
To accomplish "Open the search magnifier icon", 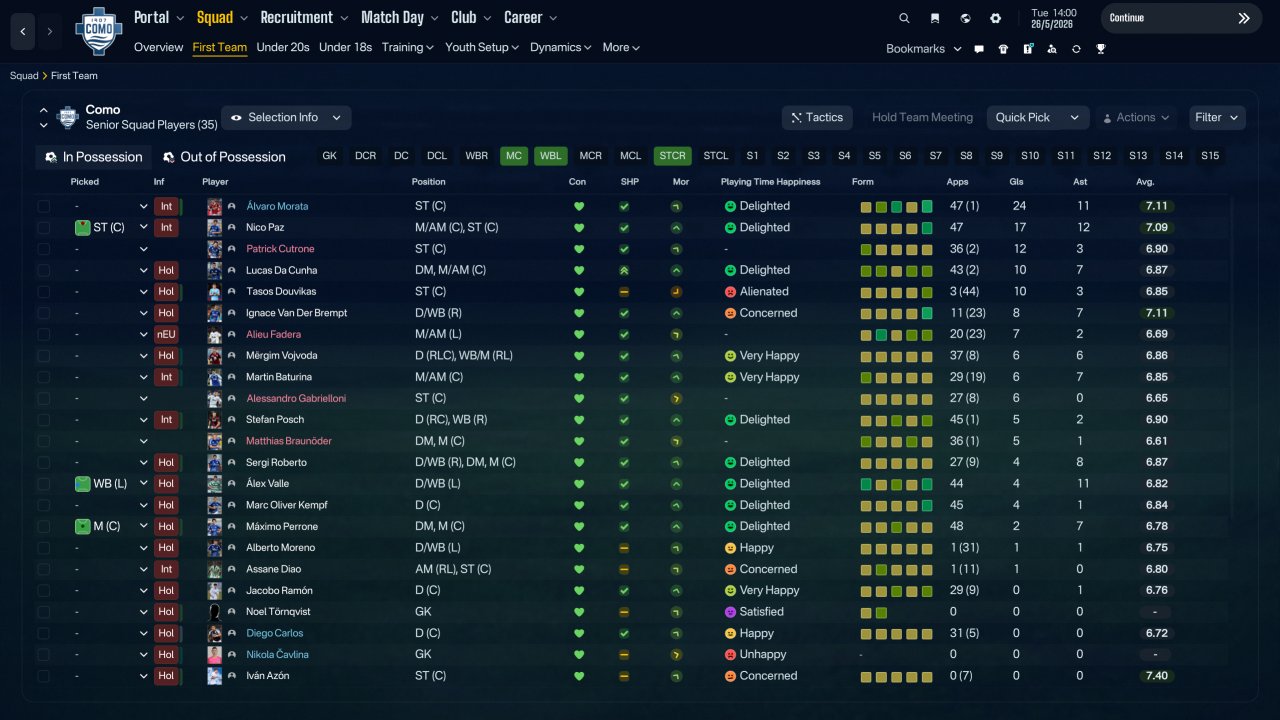I will 904,18.
